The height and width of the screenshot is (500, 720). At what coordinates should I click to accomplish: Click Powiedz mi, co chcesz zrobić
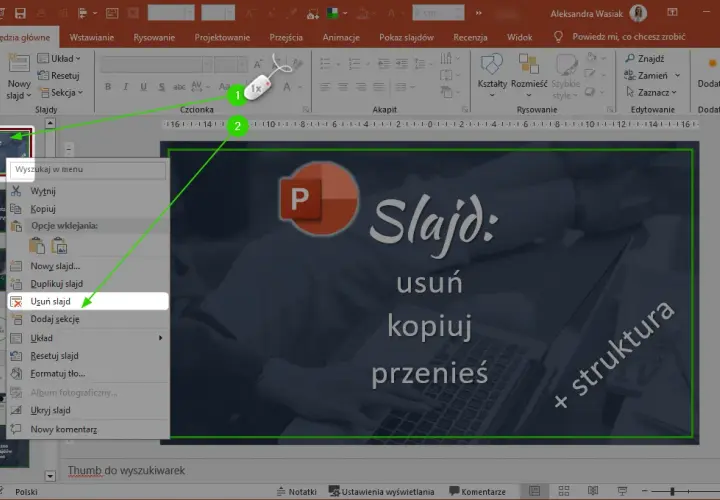(629, 37)
